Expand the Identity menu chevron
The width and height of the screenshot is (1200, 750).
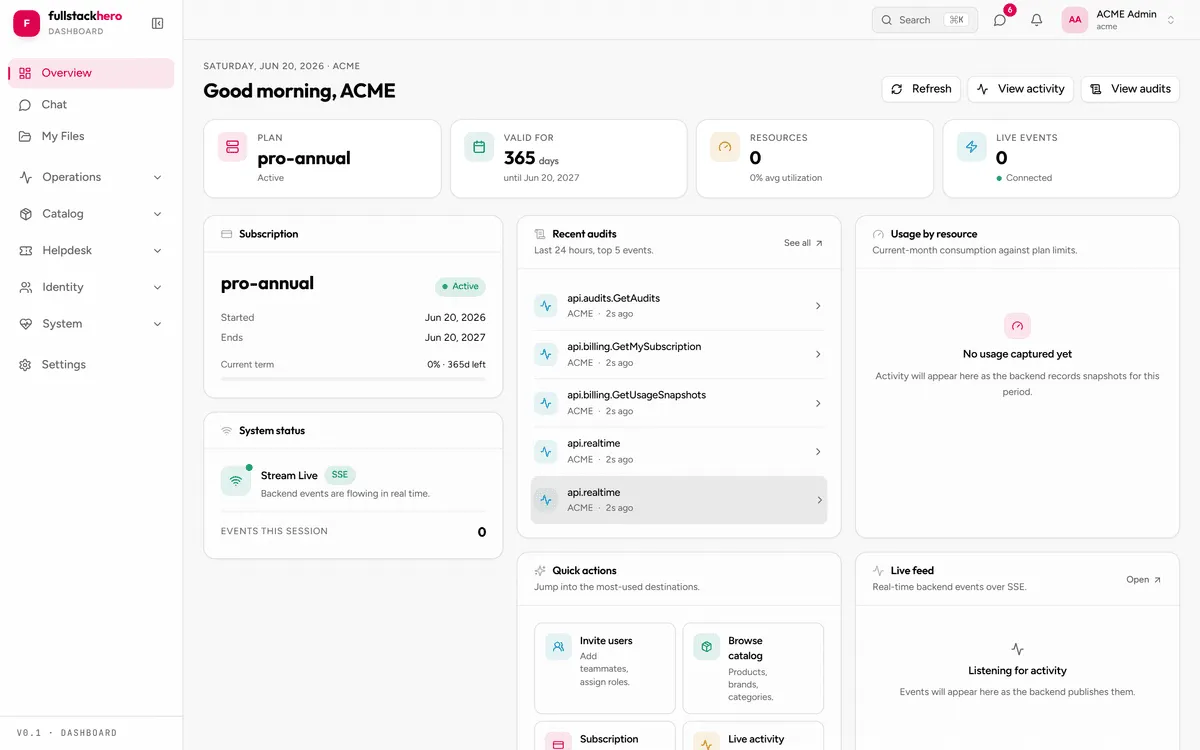click(x=157, y=287)
